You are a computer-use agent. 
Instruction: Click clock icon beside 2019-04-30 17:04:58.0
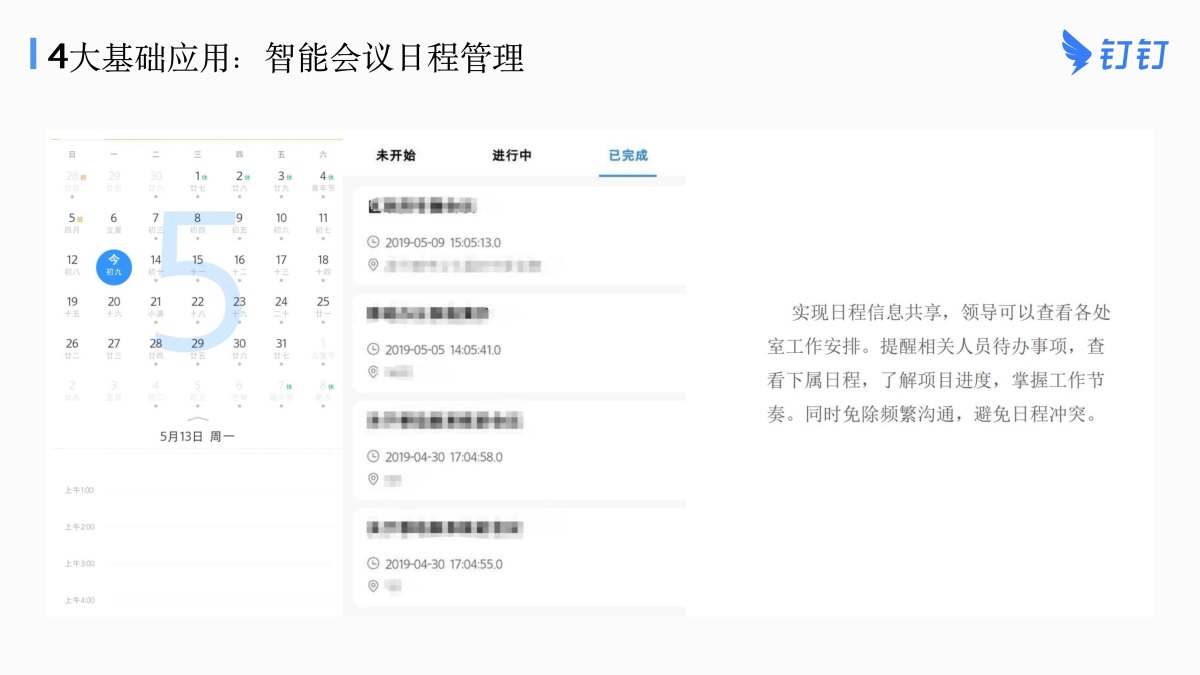[x=374, y=457]
